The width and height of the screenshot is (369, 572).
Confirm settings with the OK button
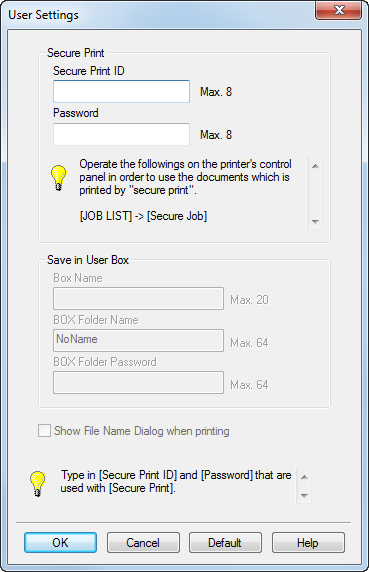61,542
